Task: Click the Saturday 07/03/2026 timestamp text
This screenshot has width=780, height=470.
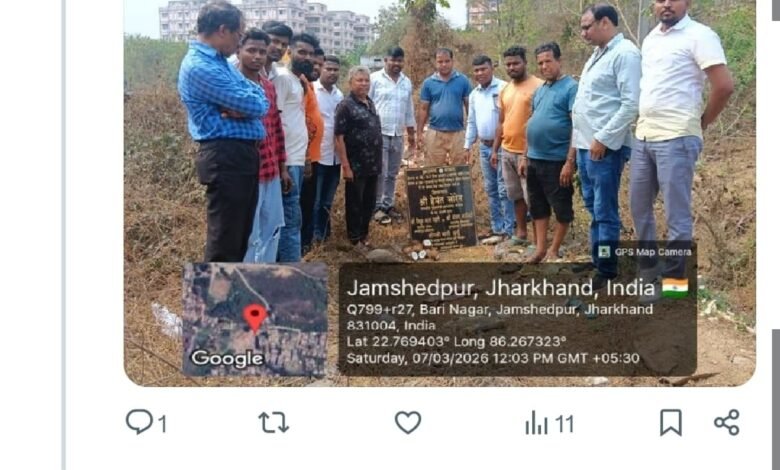Action: point(493,358)
